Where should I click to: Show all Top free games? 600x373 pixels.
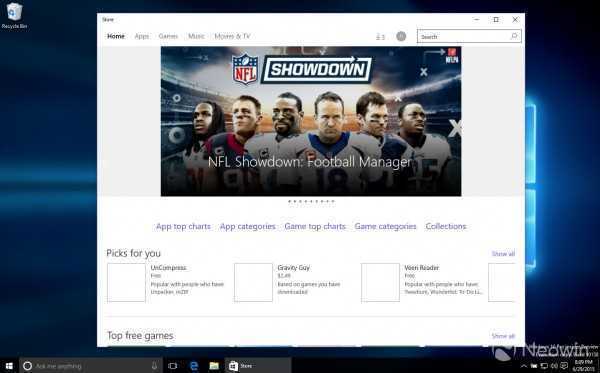click(503, 336)
